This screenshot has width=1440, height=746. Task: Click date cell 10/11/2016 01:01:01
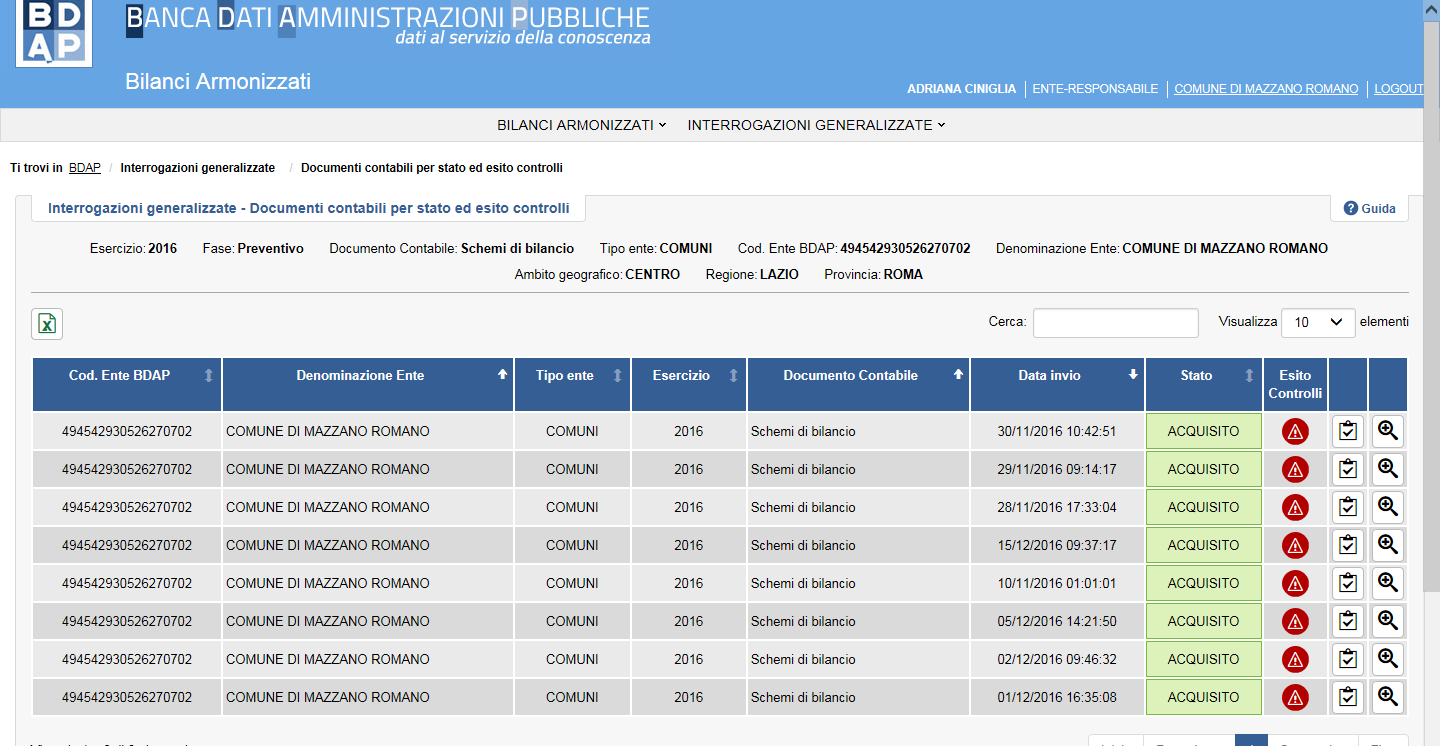pos(1057,584)
